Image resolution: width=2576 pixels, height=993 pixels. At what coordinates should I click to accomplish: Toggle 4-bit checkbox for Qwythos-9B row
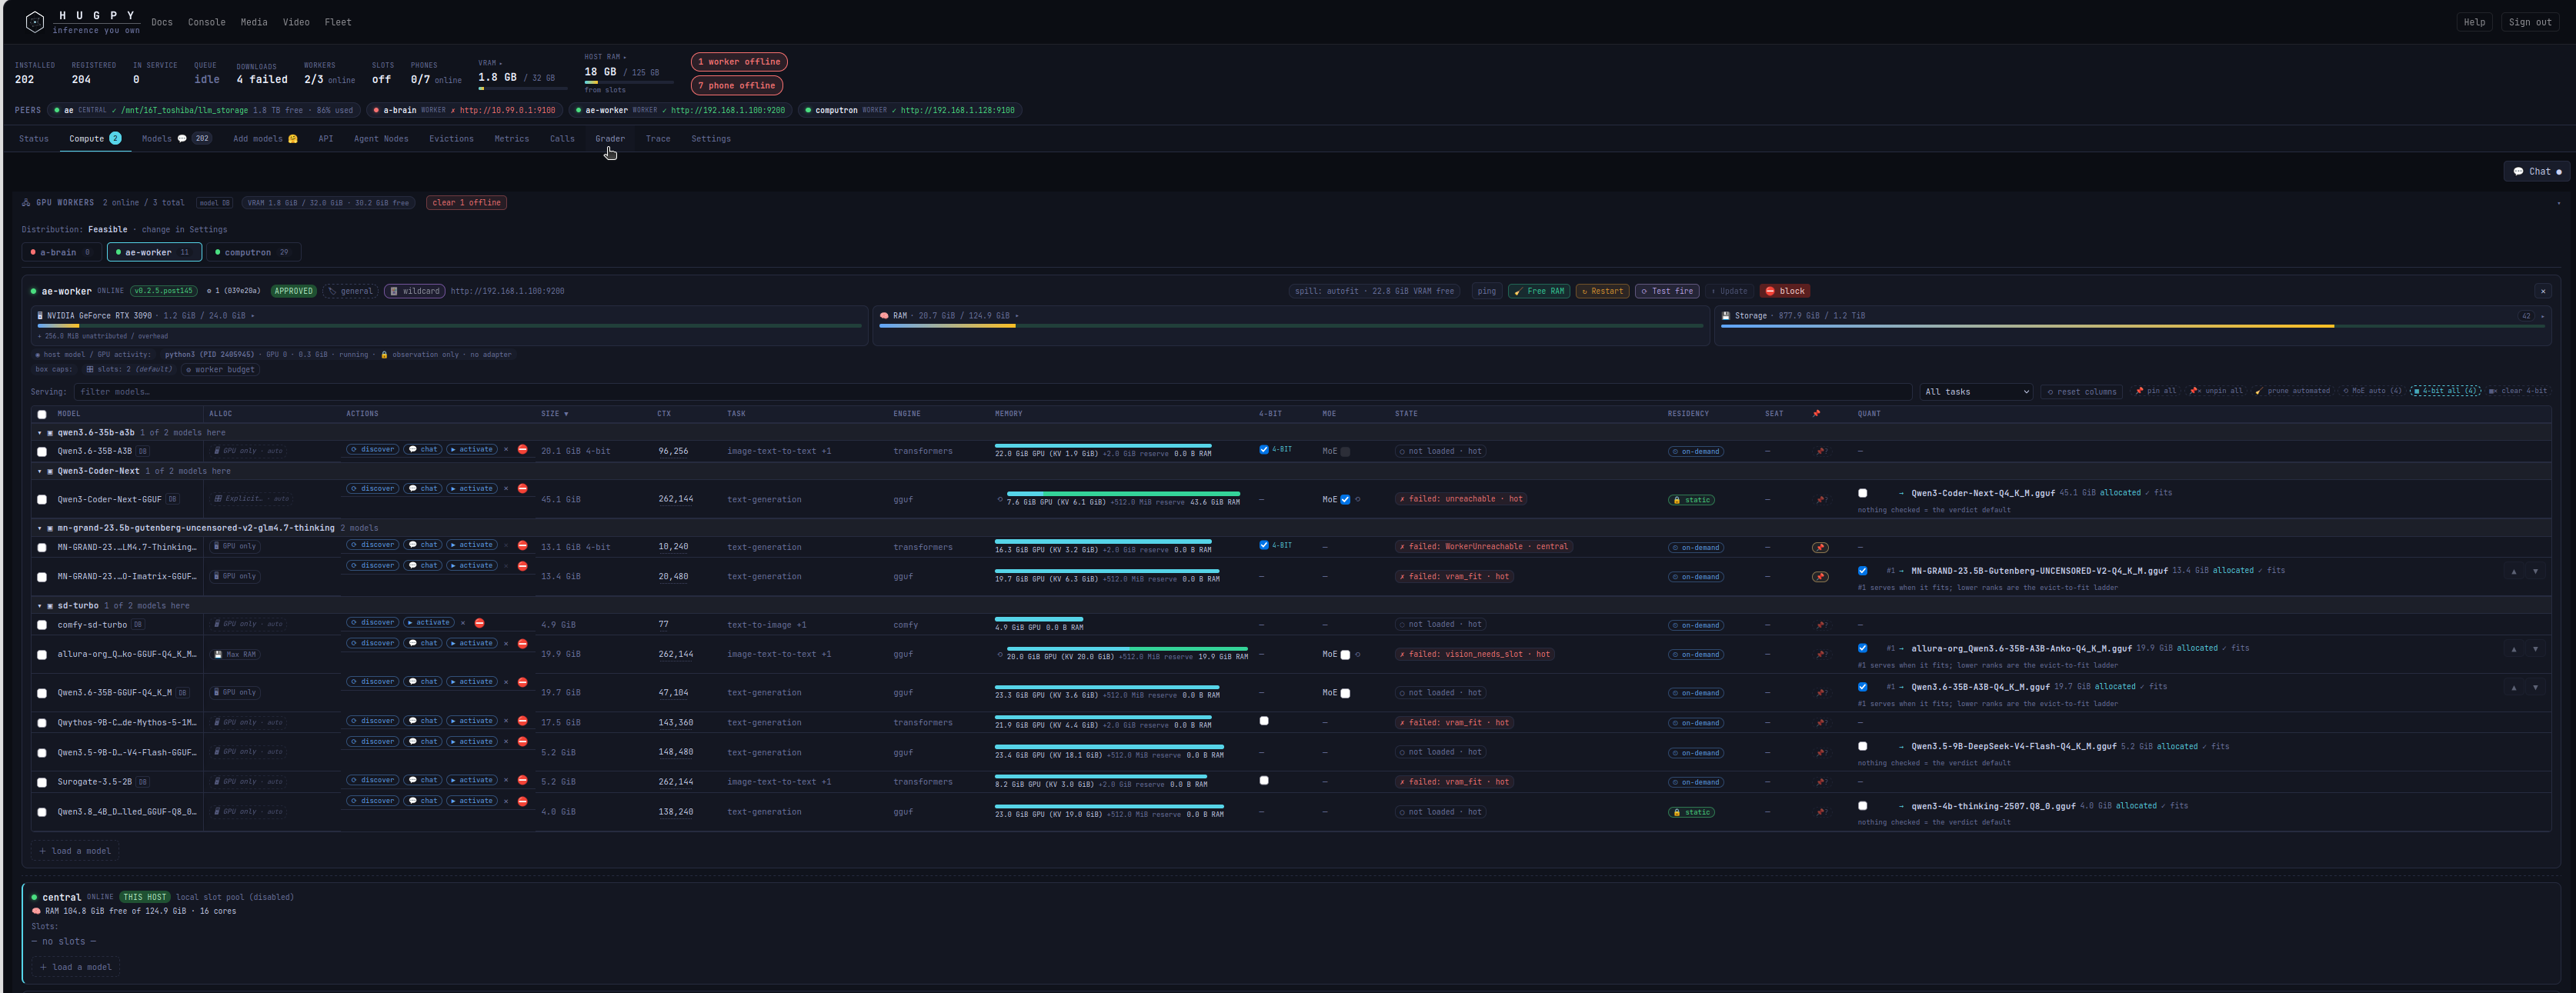point(1264,721)
